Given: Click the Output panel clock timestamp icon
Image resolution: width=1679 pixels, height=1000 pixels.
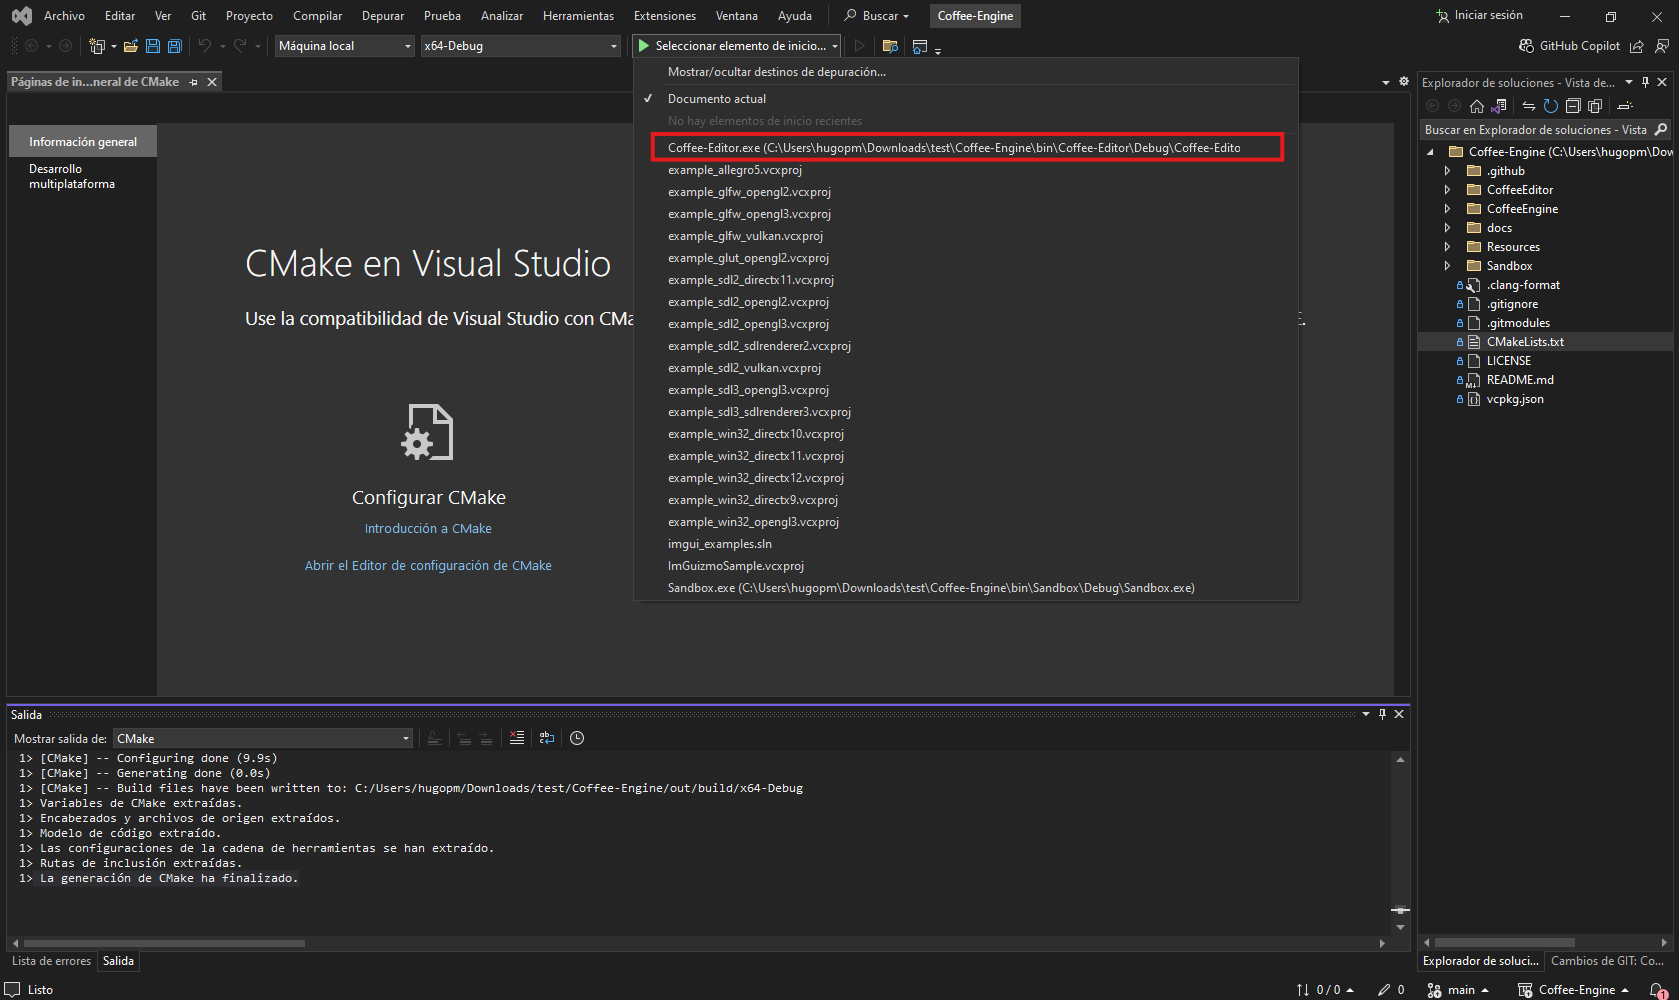Looking at the screenshot, I should point(577,738).
